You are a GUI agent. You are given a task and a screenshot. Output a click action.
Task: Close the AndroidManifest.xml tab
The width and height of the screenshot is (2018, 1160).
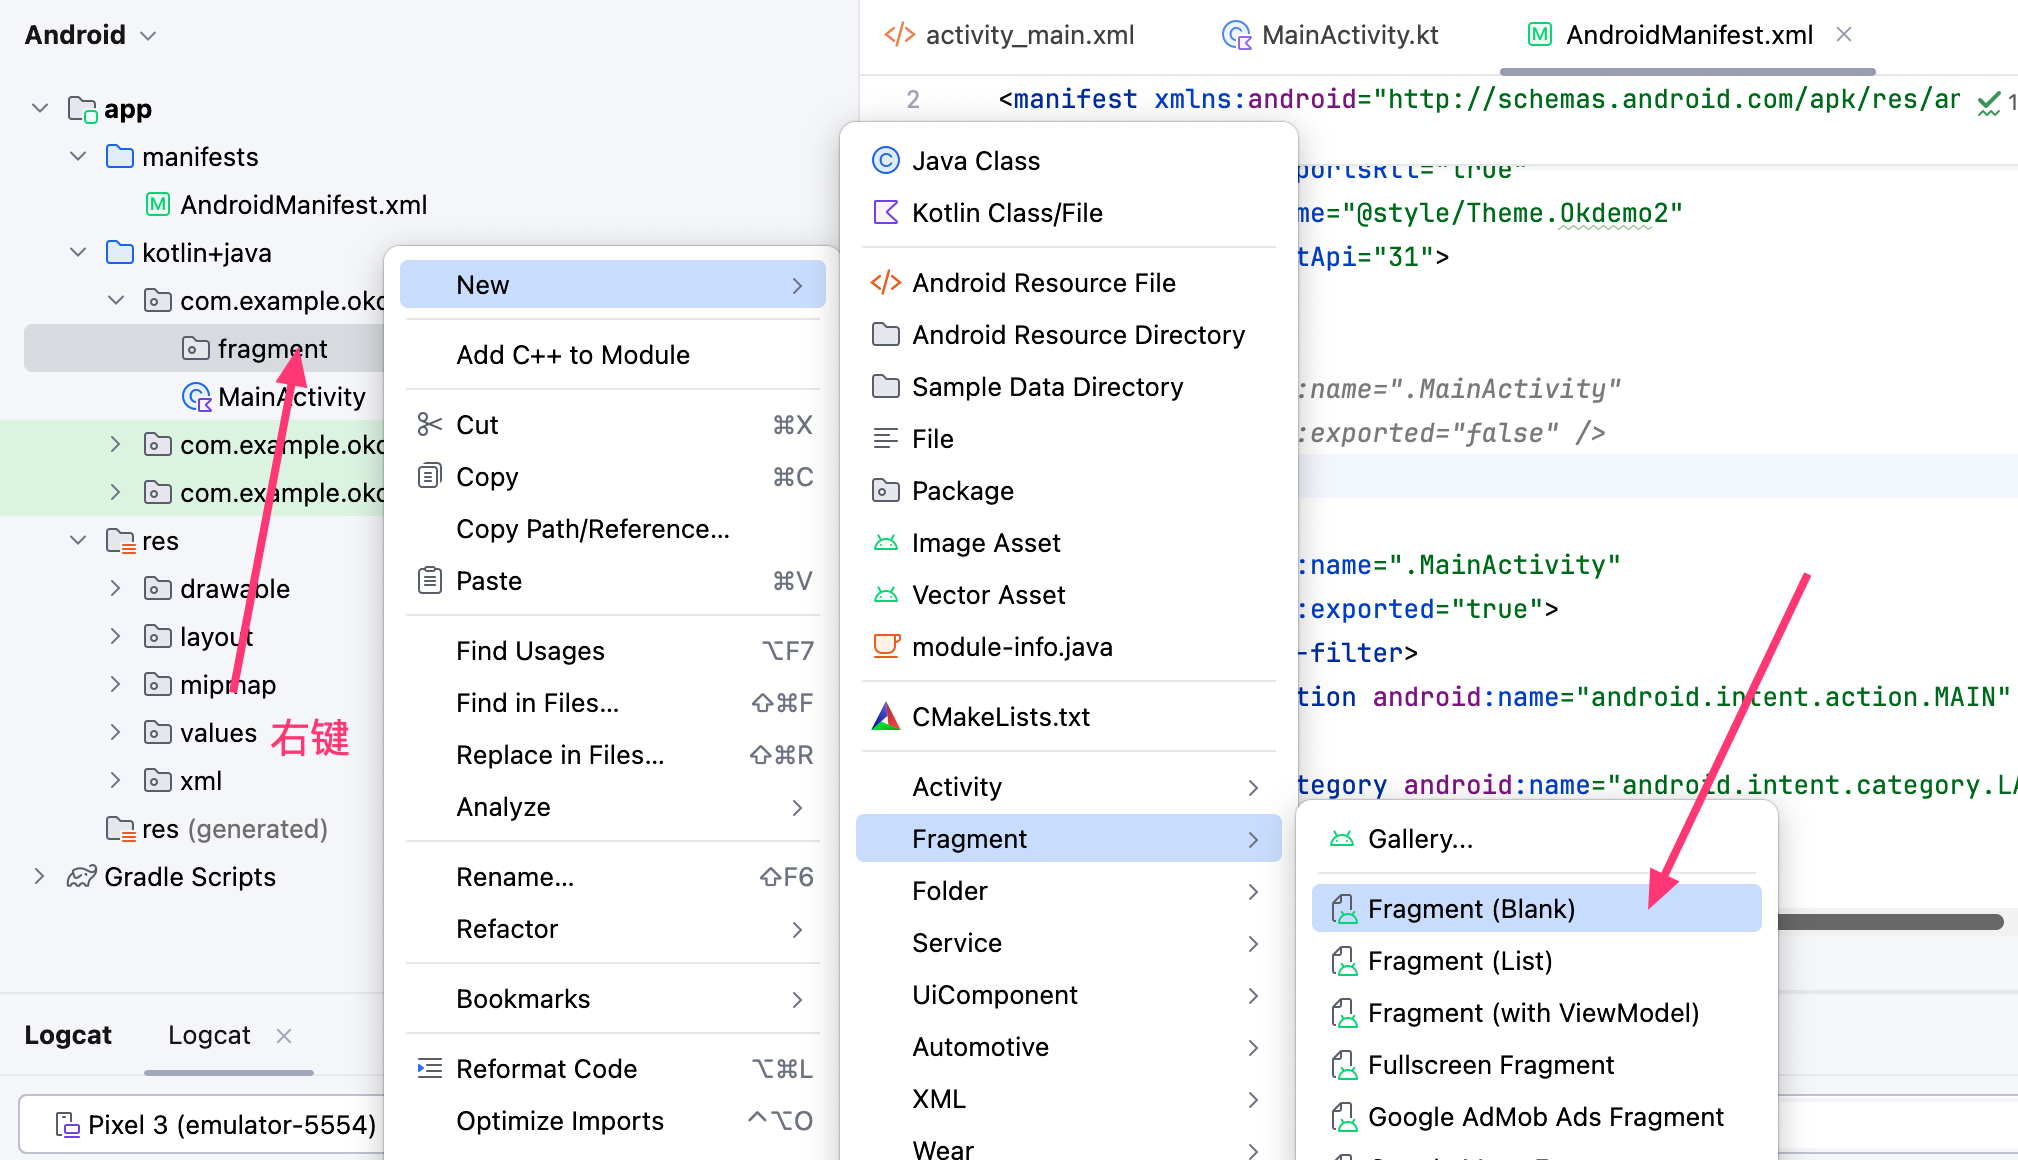click(1844, 35)
